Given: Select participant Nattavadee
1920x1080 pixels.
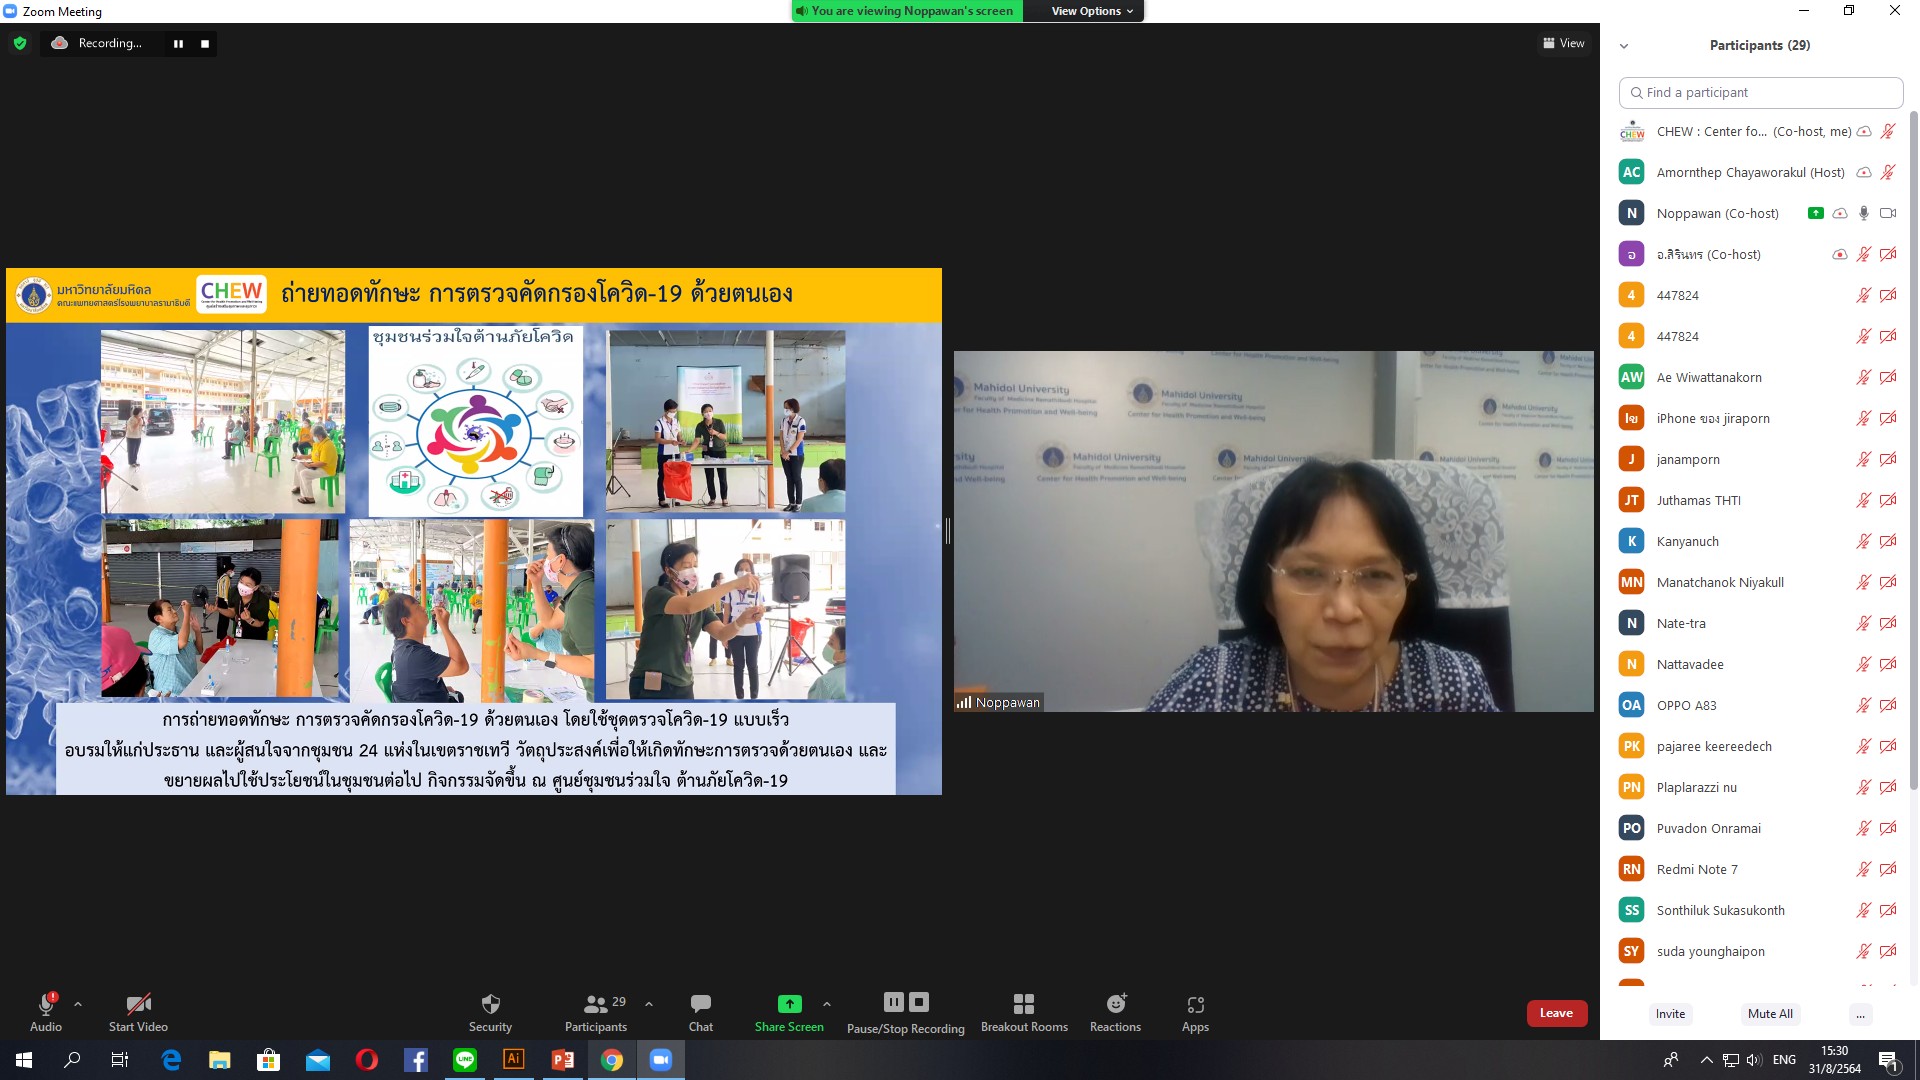Looking at the screenshot, I should coord(1758,664).
